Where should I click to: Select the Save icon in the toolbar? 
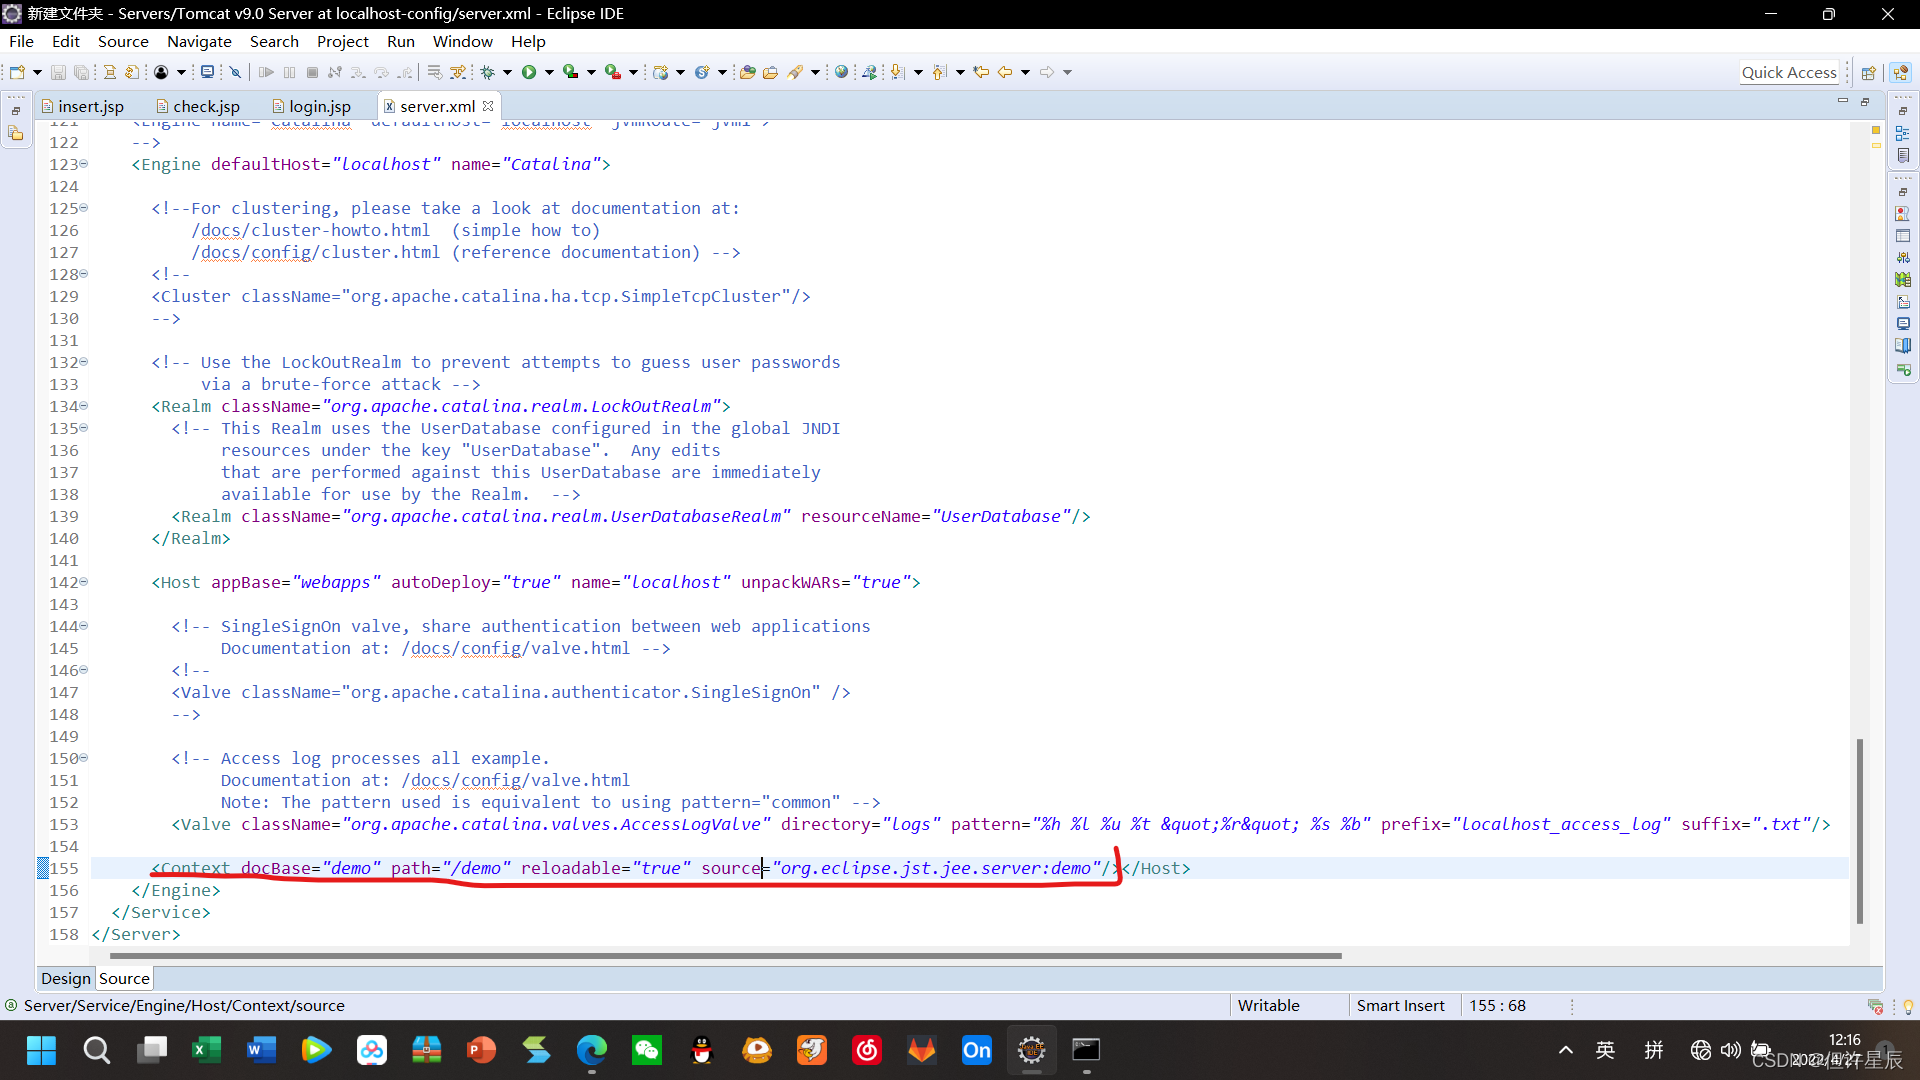(58, 72)
